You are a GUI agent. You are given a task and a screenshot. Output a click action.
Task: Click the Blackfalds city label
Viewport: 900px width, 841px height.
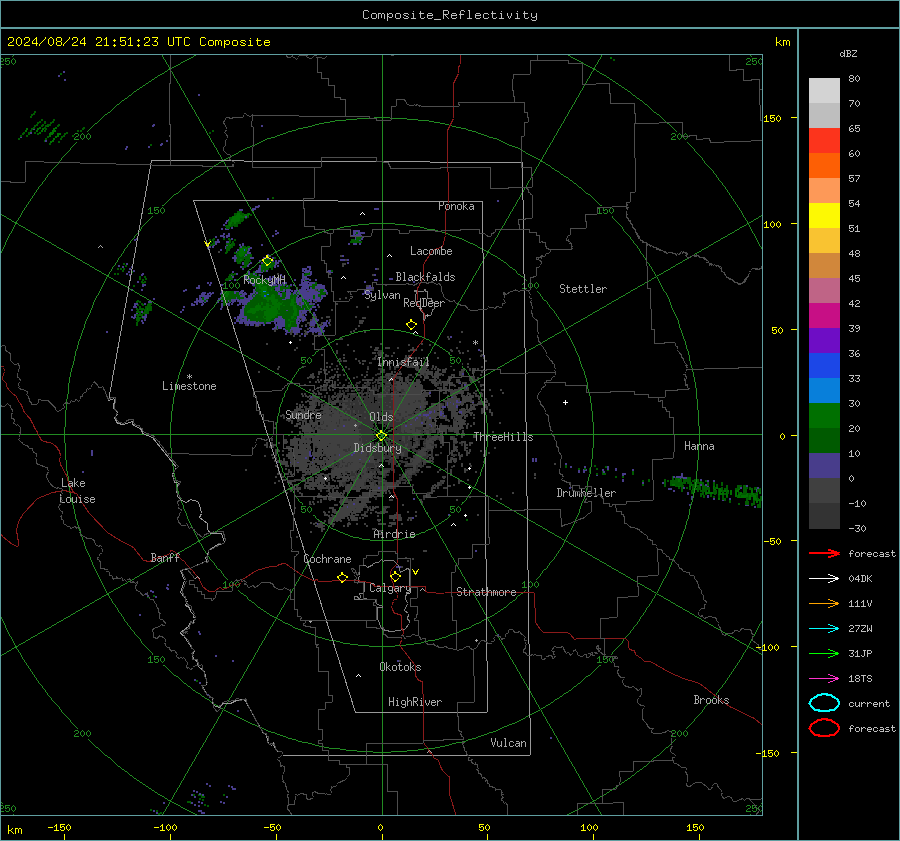click(425, 277)
